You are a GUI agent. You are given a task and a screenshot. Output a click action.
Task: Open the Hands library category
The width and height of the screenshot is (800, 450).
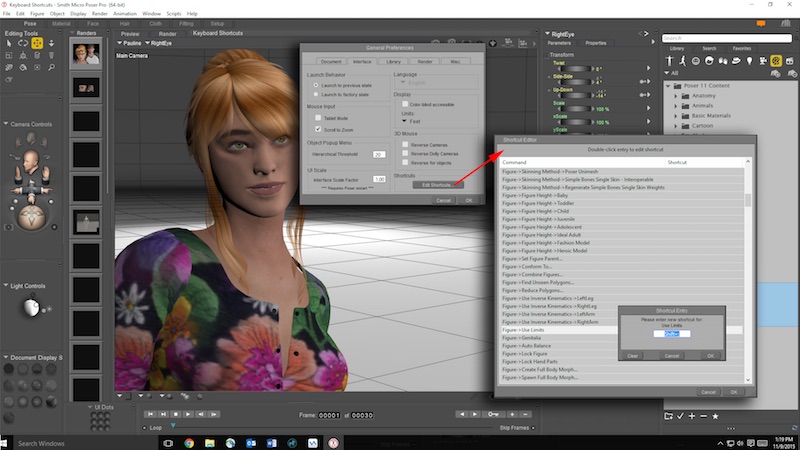coord(722,61)
